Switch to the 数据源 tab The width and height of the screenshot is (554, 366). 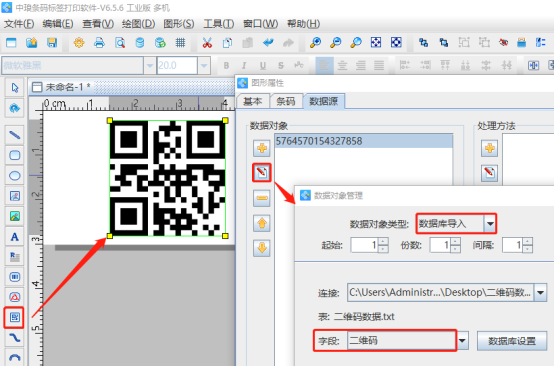(324, 101)
